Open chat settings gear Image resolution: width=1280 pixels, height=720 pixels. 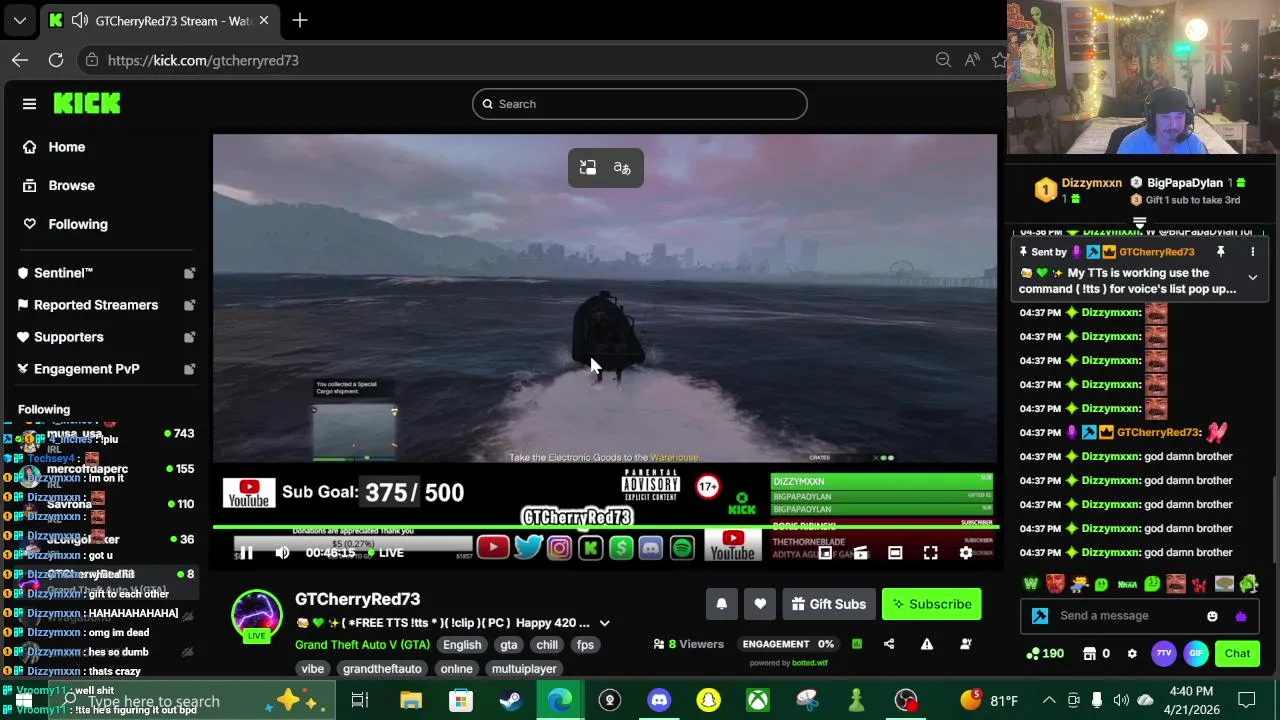[1132, 654]
